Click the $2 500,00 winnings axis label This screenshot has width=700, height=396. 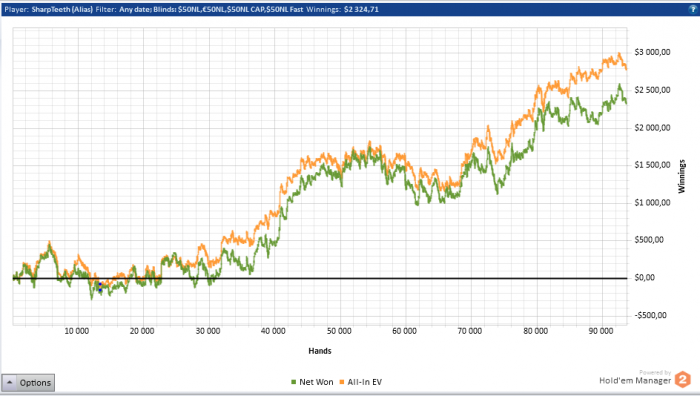pos(652,90)
